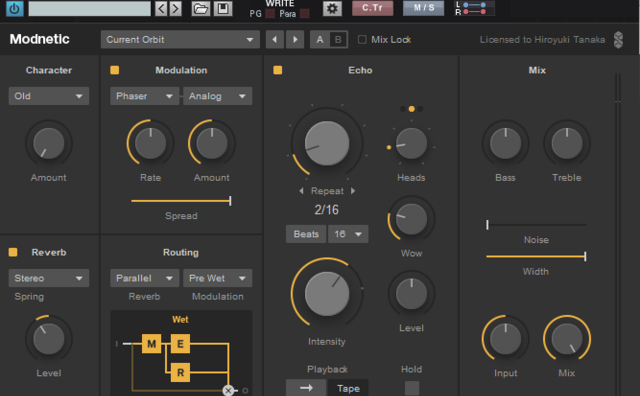
Task: Toggle Reverb section on/off
Action: click(13, 252)
